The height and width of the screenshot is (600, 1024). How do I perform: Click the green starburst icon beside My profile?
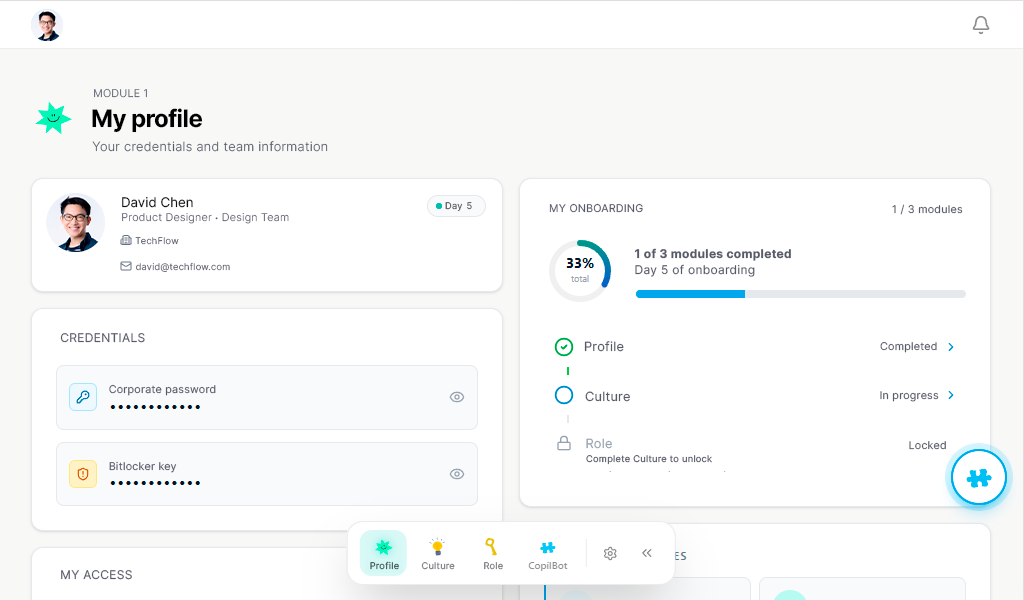(52, 119)
